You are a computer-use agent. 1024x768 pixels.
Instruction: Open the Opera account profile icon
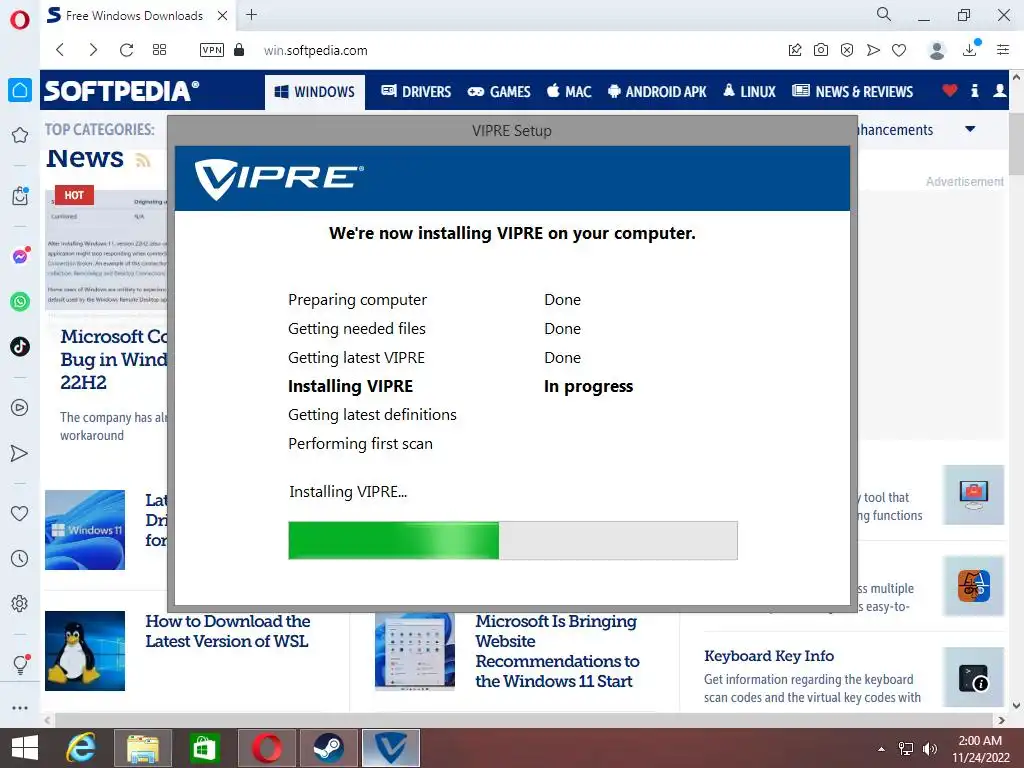click(937, 50)
